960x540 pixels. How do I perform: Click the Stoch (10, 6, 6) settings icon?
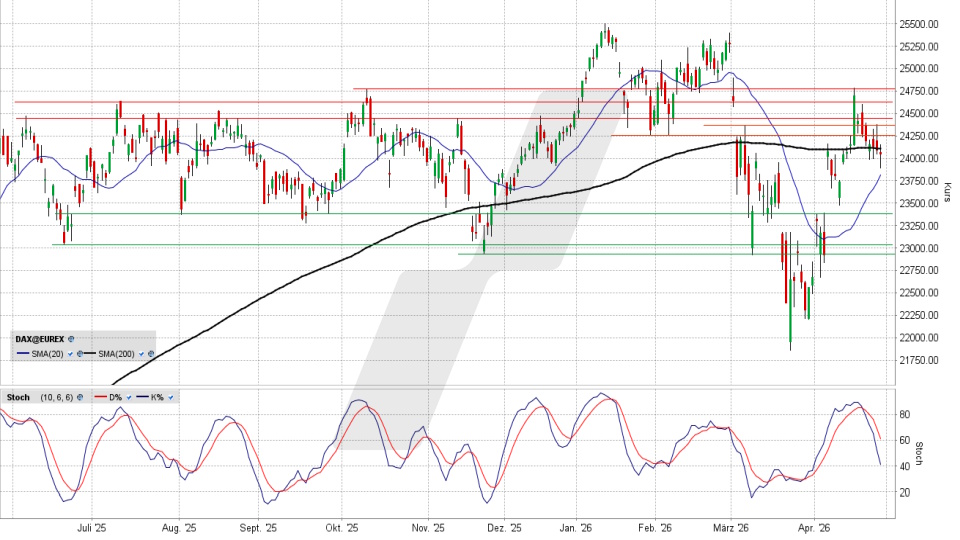pyautogui.click(x=82, y=397)
